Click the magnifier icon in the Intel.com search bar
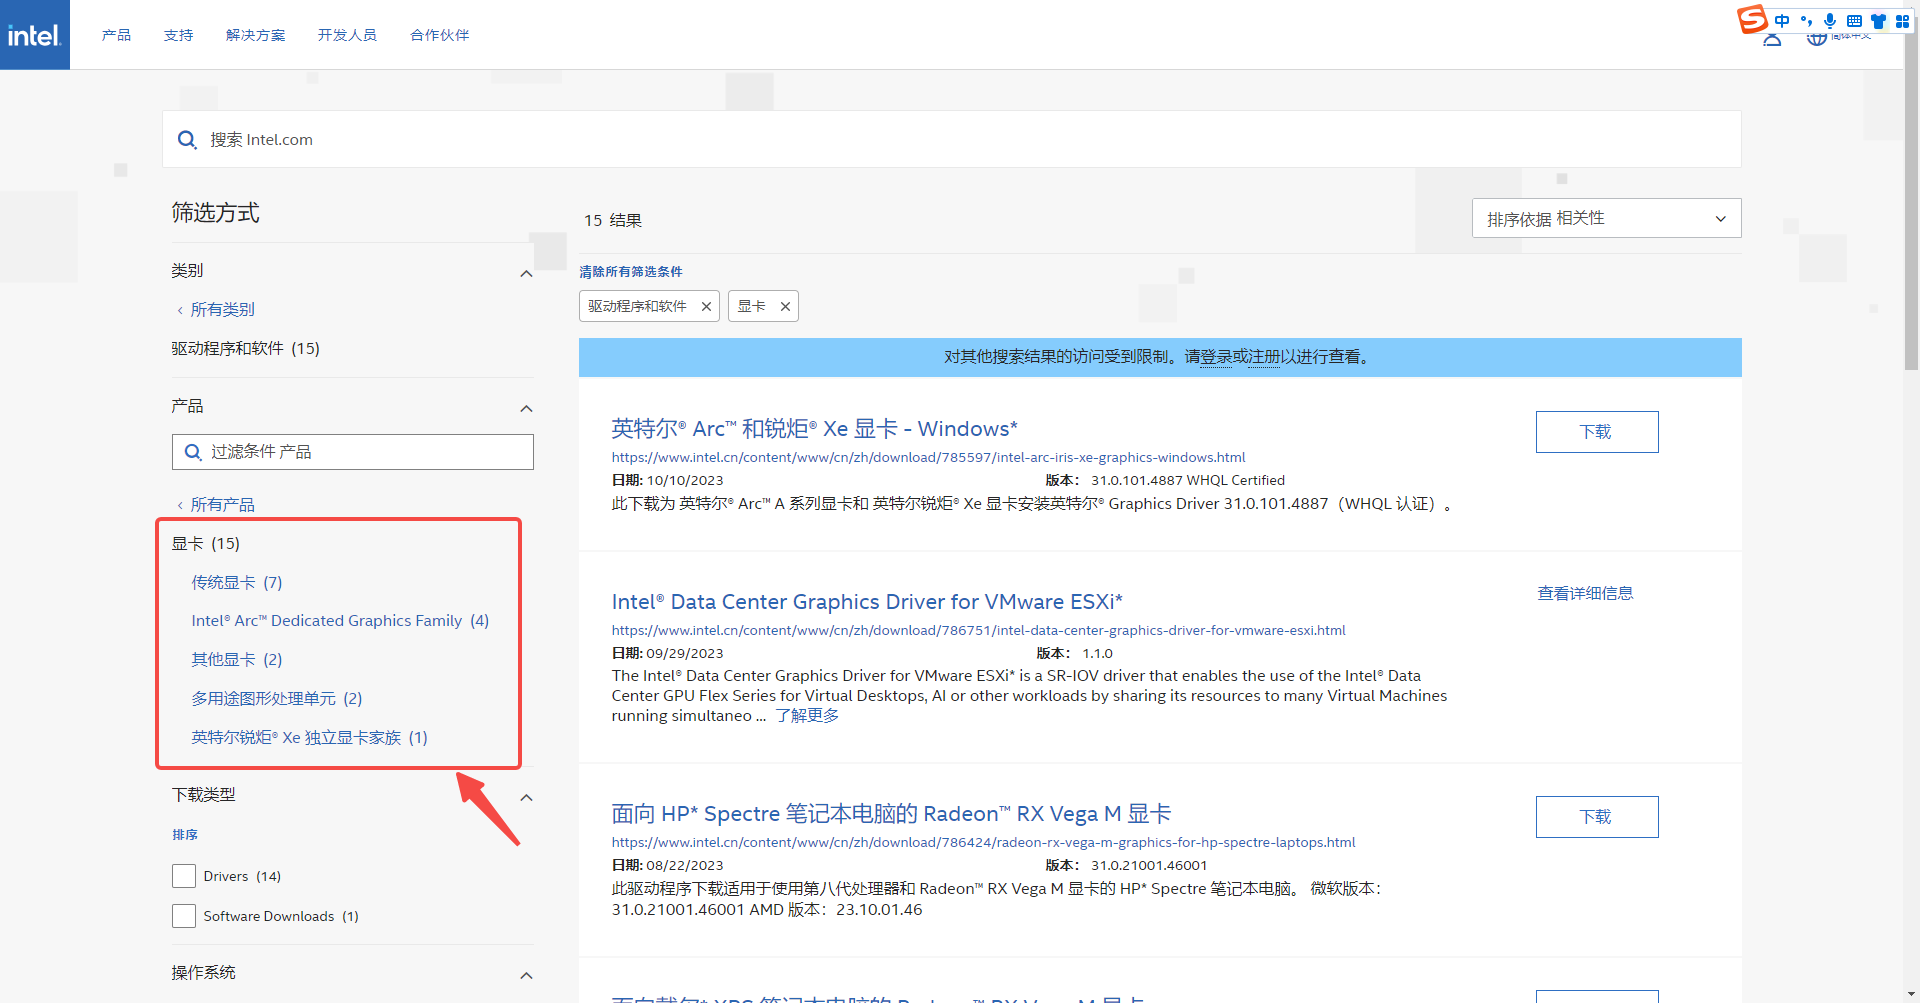Viewport: 1920px width, 1003px height. (187, 140)
